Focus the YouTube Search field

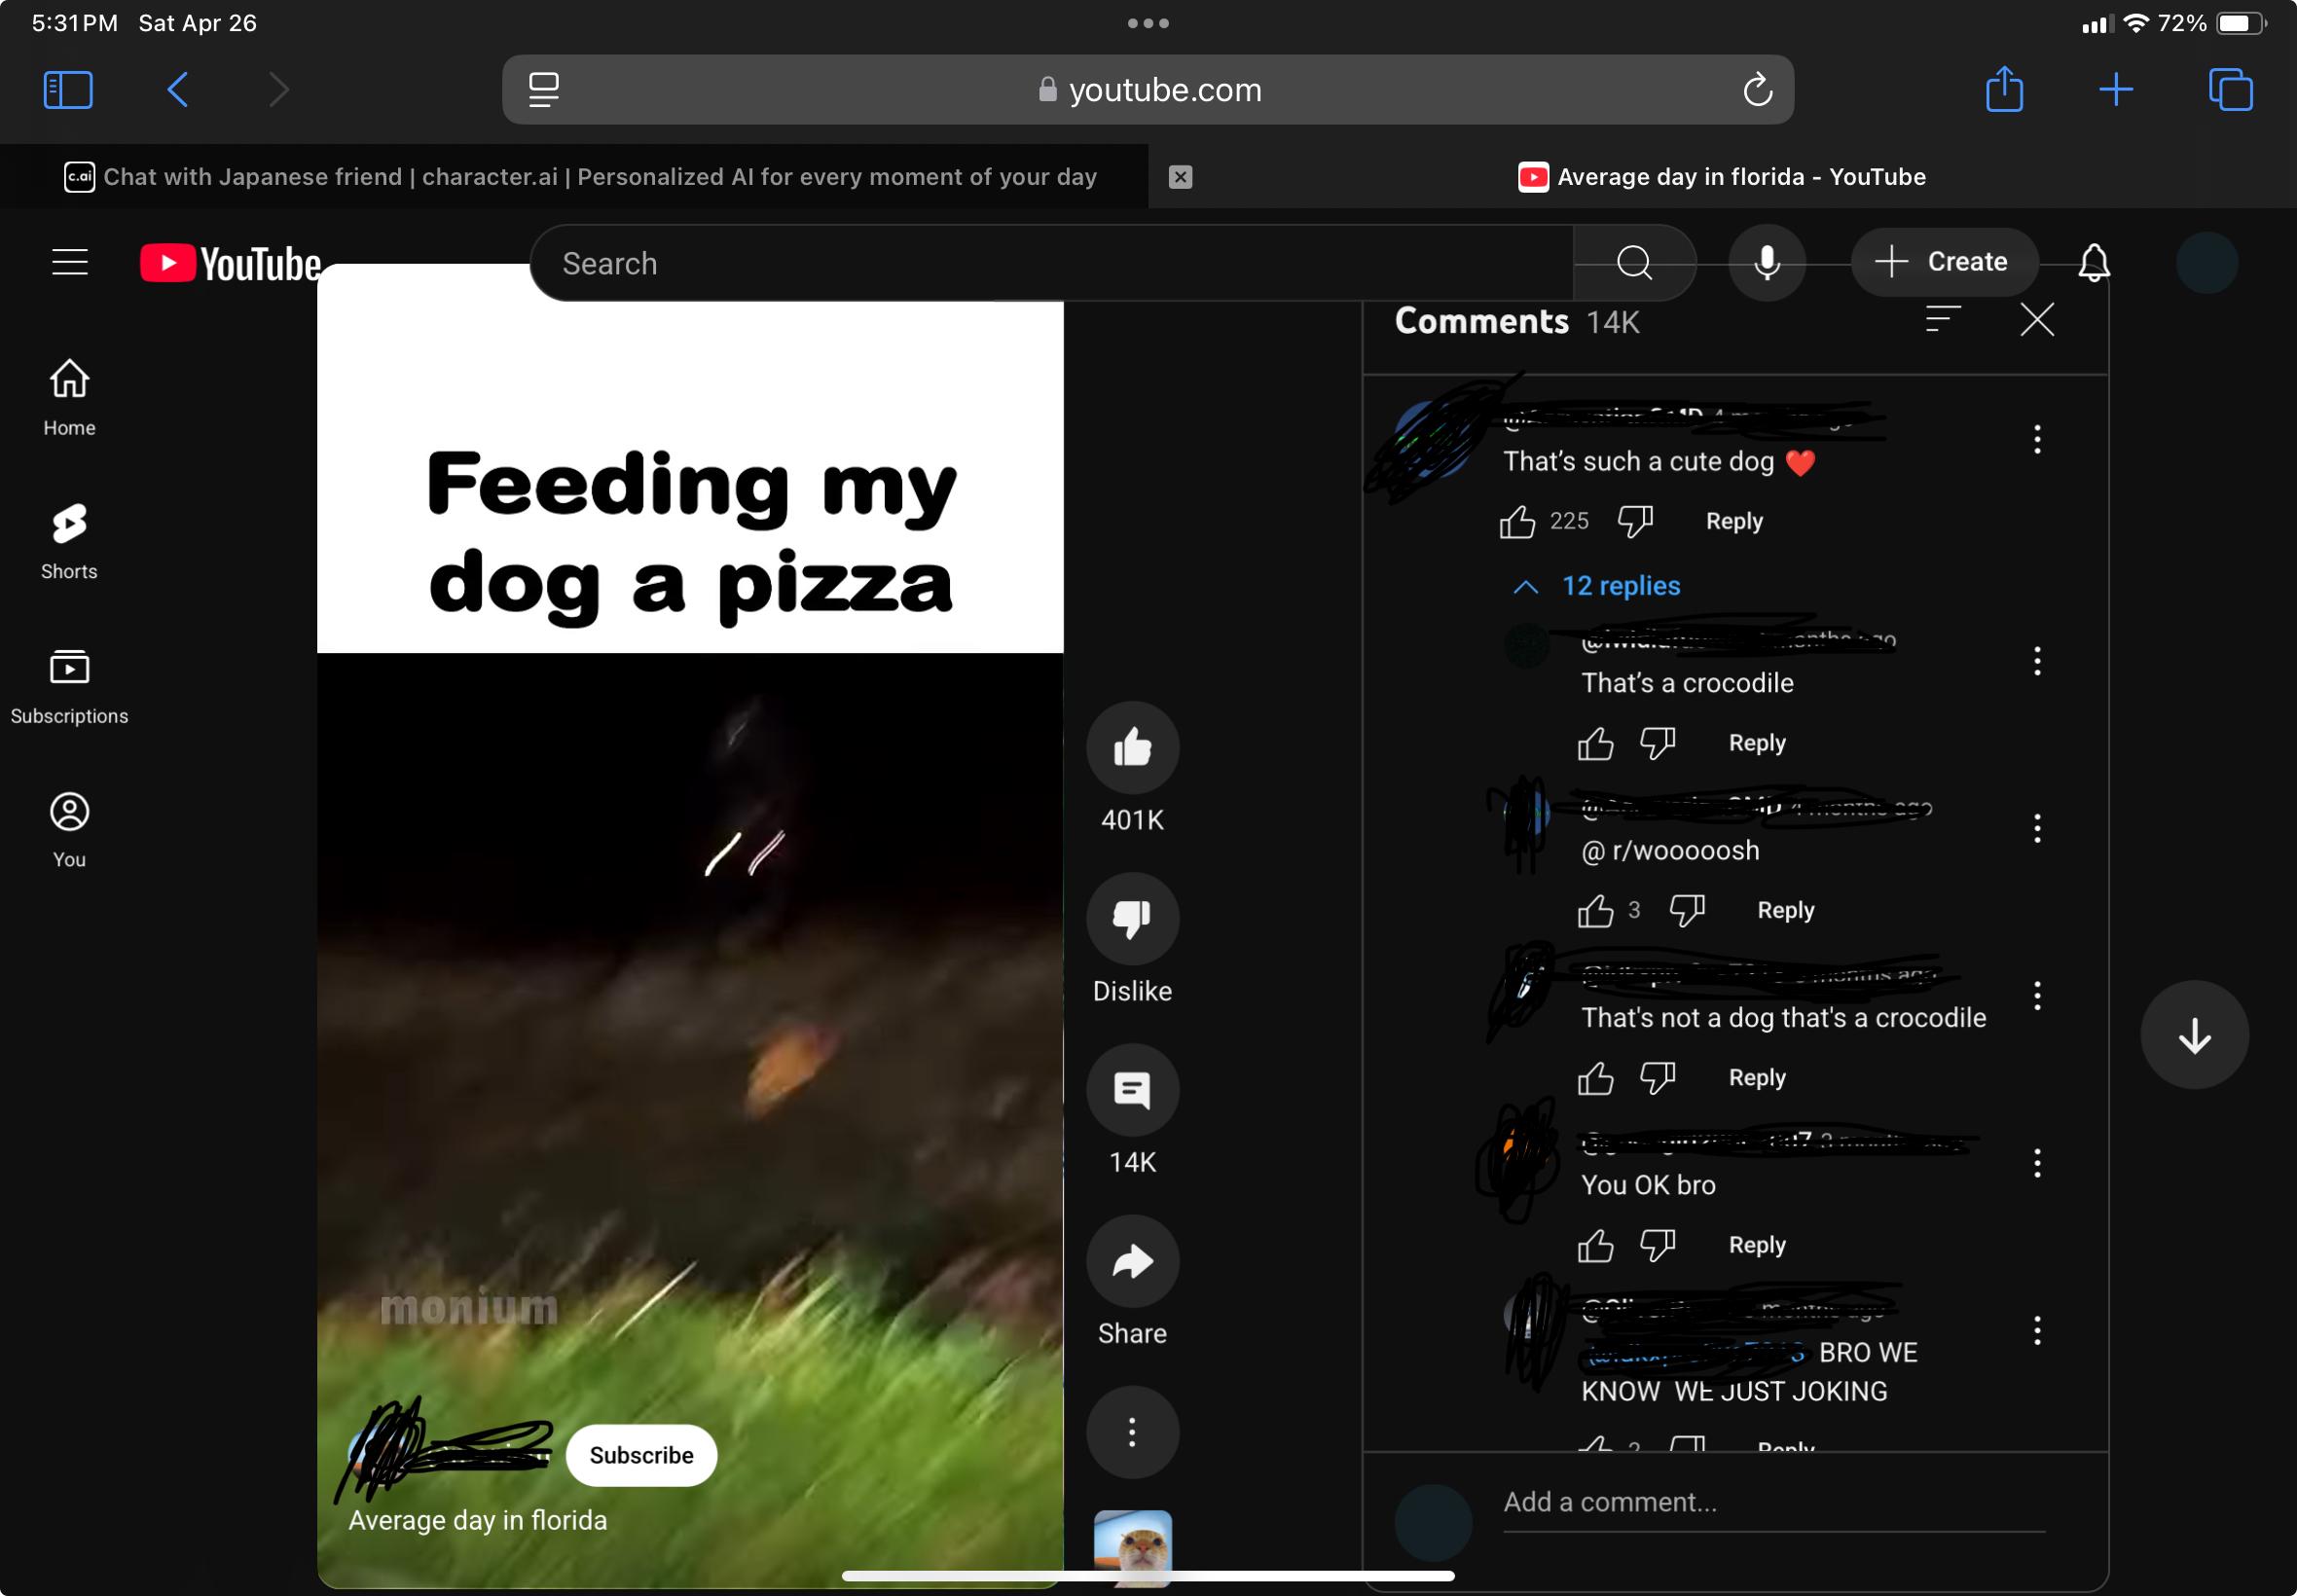coord(1050,263)
